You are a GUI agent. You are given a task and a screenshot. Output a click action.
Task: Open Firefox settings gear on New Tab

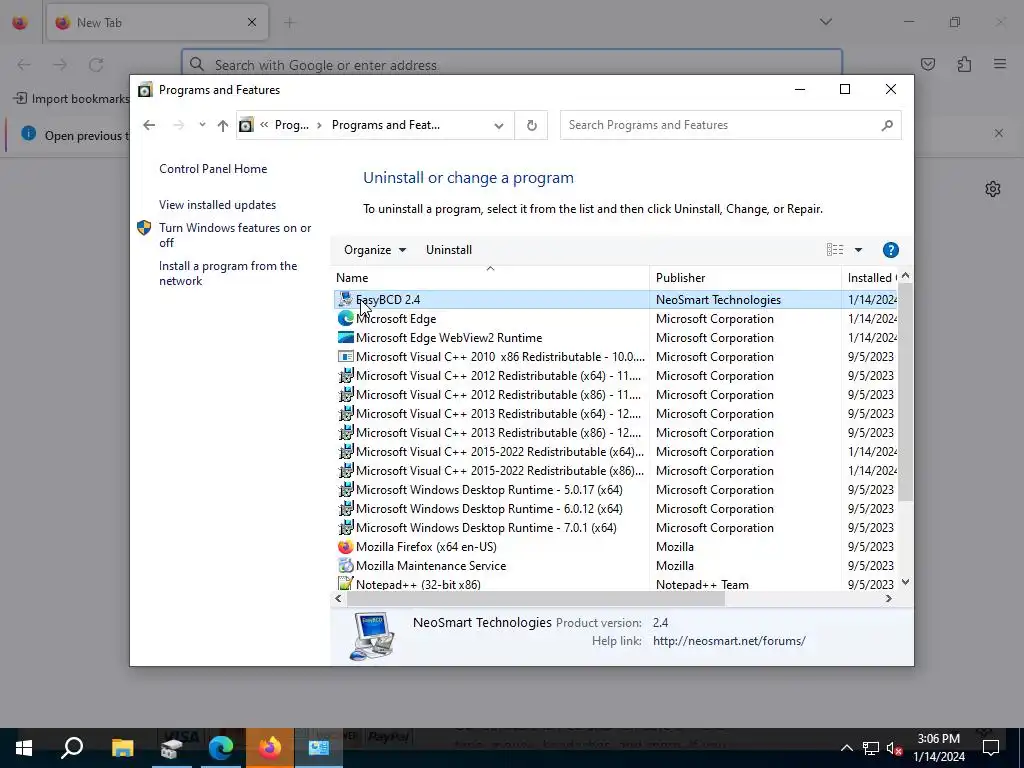[x=993, y=189]
